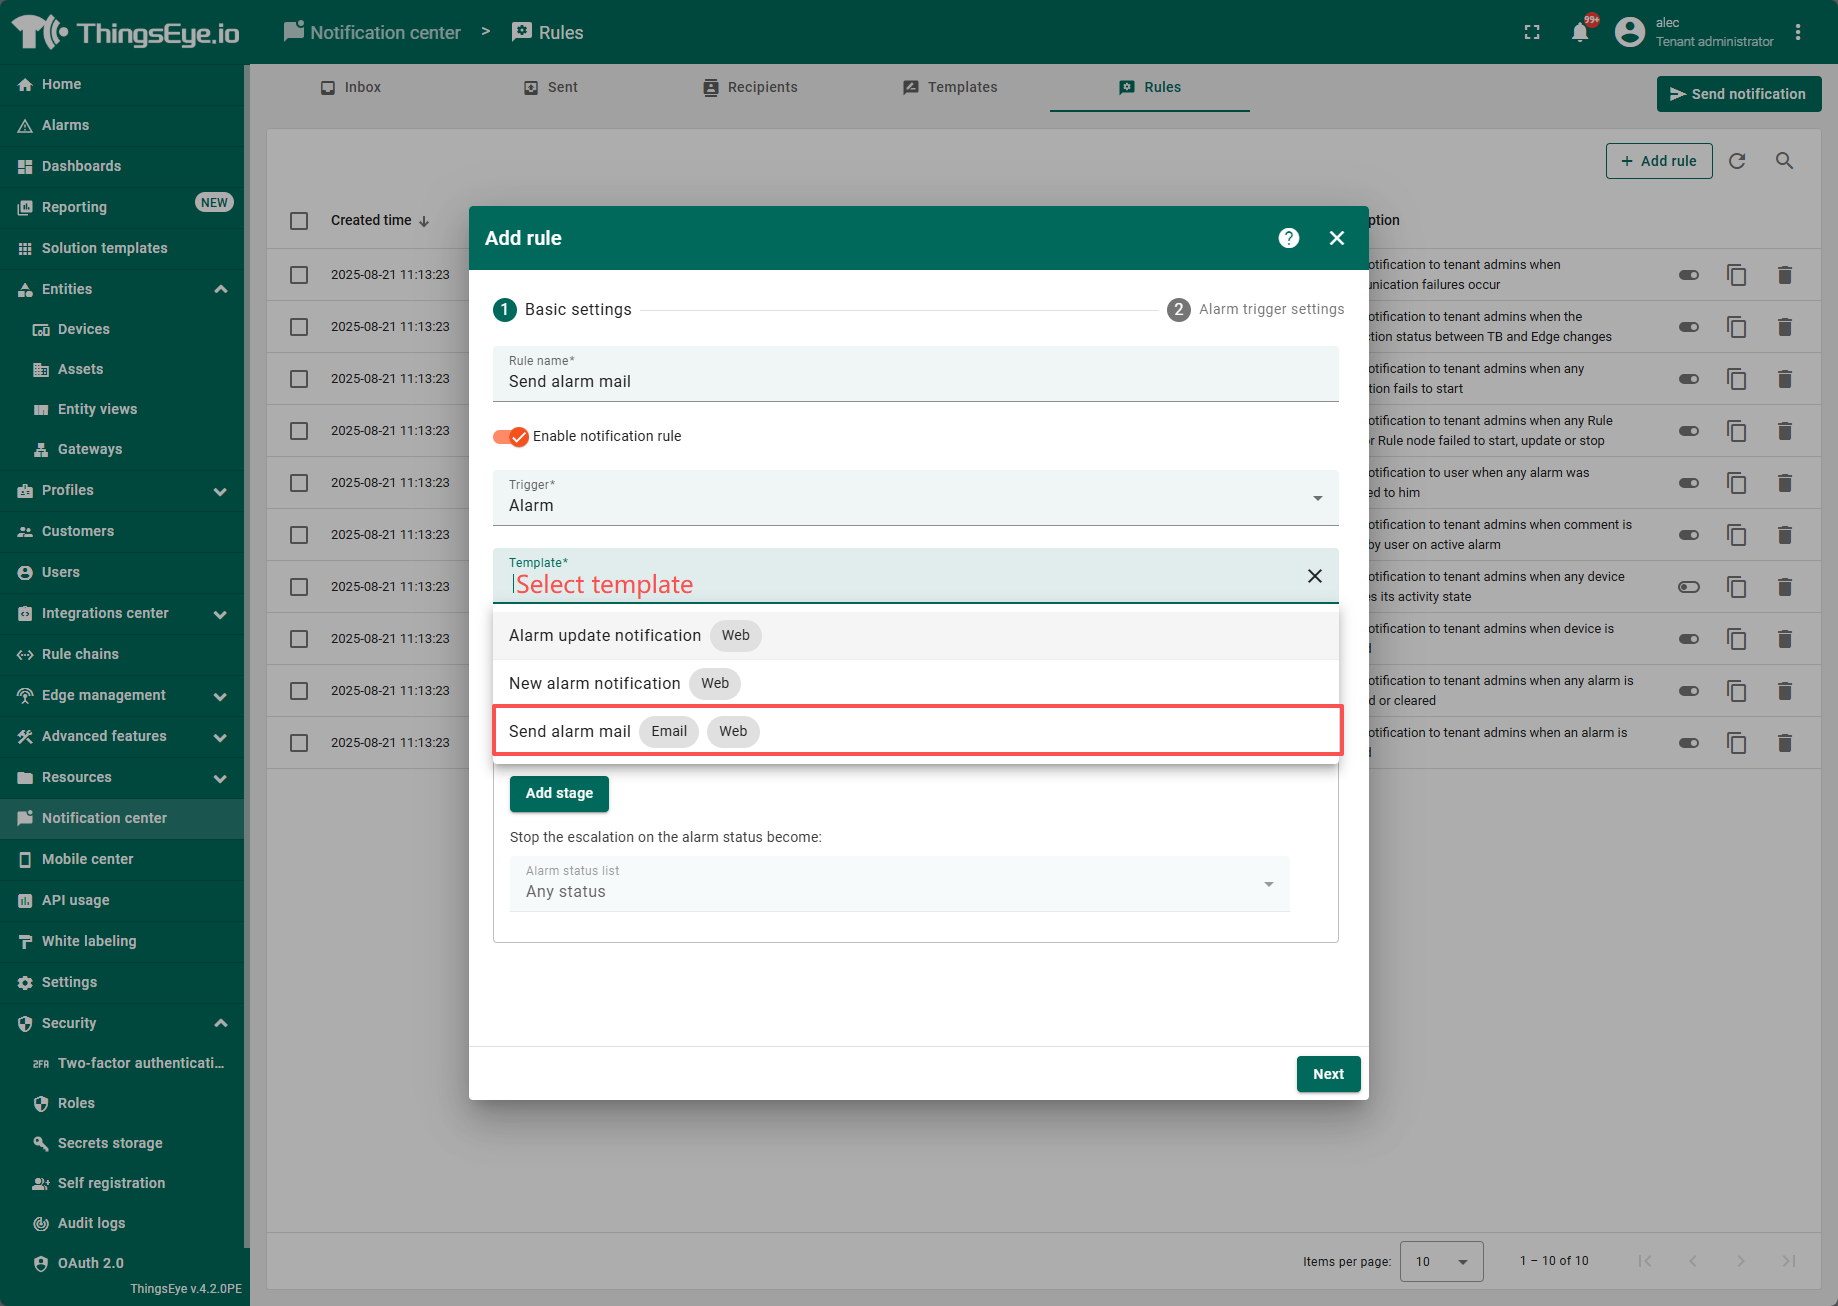
Task: Open the notifications bell icon
Action: coord(1580,32)
